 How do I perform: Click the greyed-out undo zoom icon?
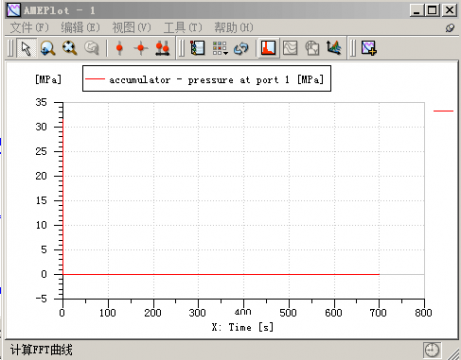tap(91, 48)
